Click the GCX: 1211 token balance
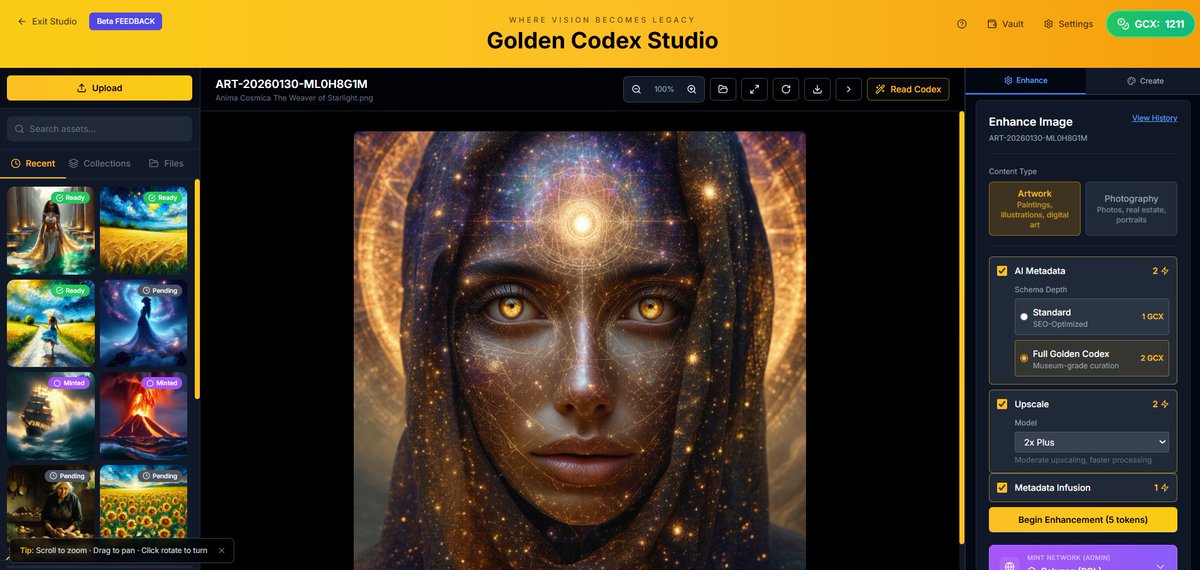Viewport: 1200px width, 570px height. tap(1150, 23)
